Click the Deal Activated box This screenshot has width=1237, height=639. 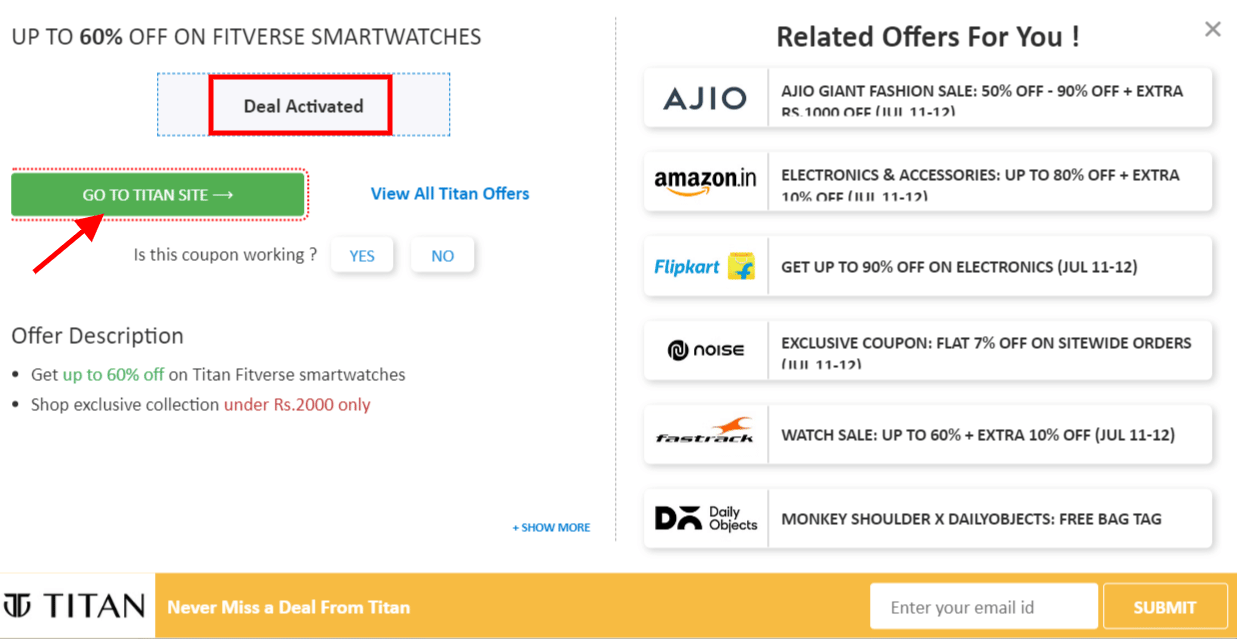tap(303, 106)
